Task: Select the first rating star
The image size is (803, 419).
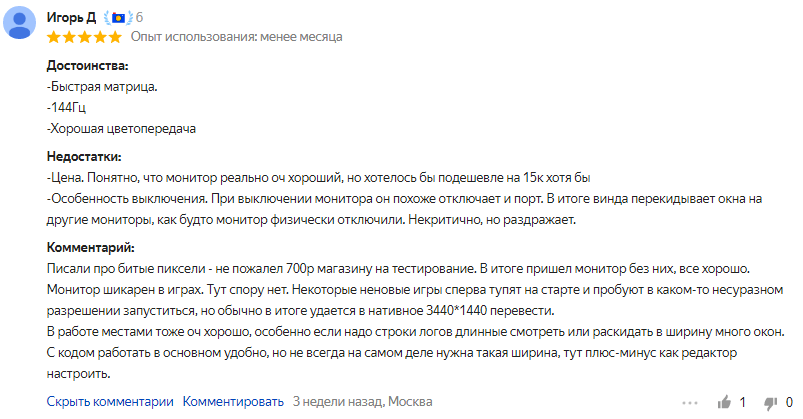Action: pyautogui.click(x=54, y=37)
